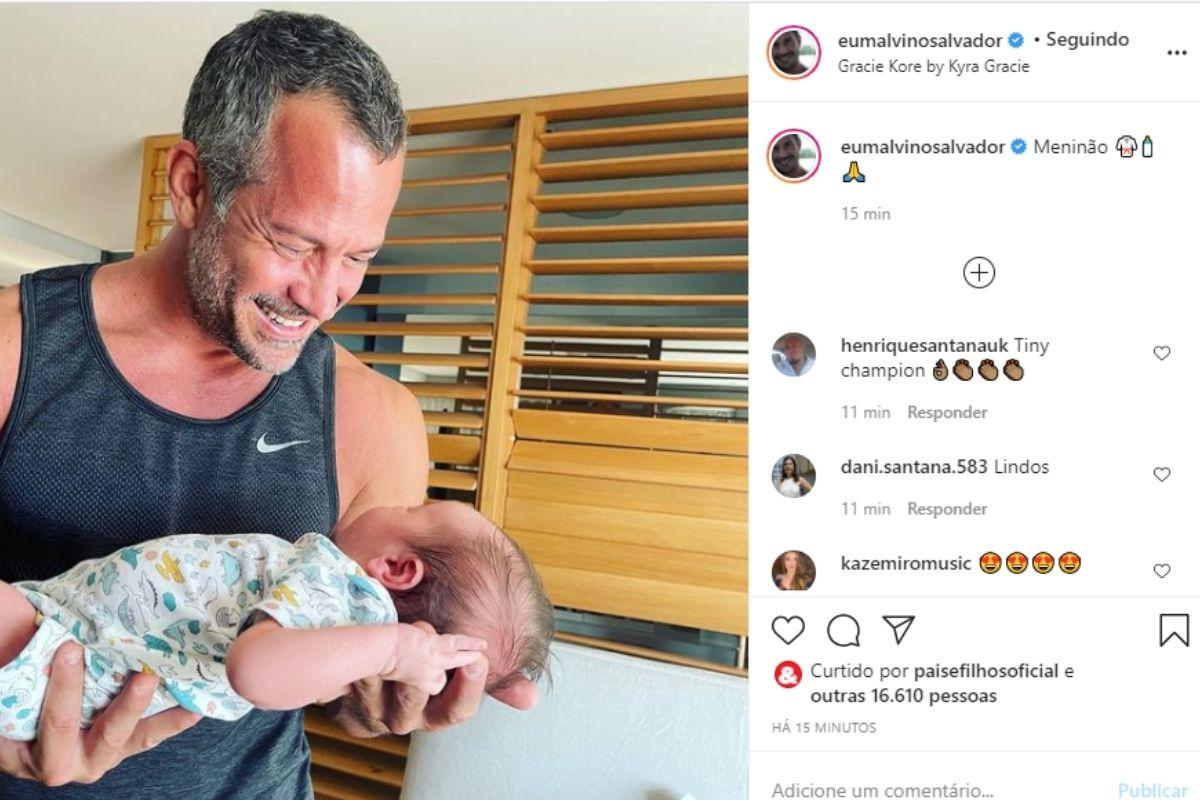Screen dimensions: 1200x800
Task: Like kazemiromusic's comment
Action: click(x=1162, y=570)
